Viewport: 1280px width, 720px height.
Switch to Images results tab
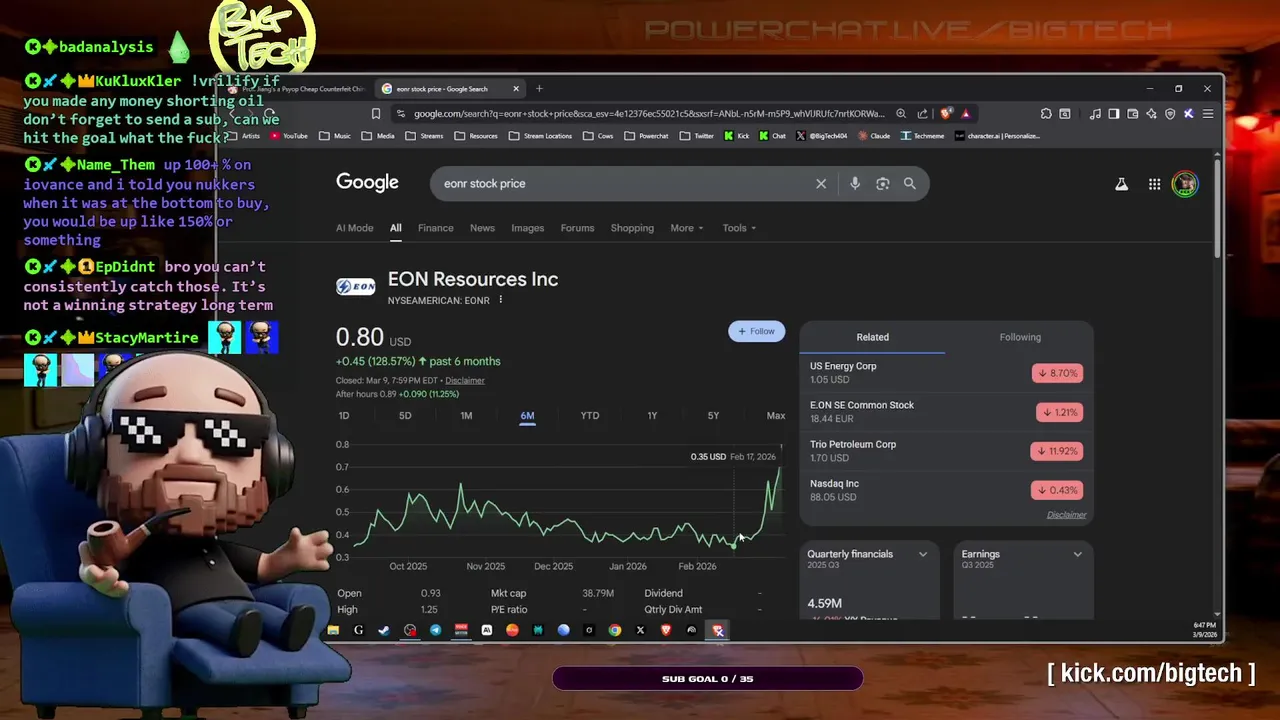(528, 228)
